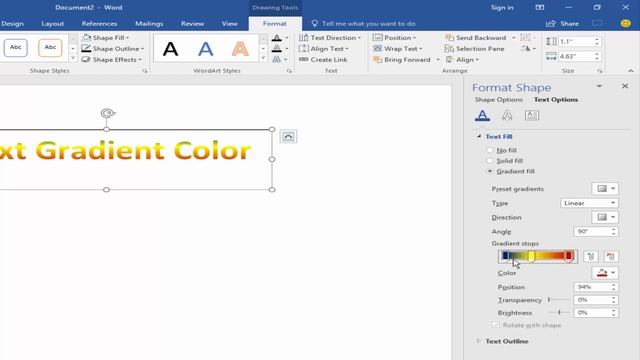This screenshot has height=360, width=640.
Task: Click the smiley feedback icon
Action: 625,24
